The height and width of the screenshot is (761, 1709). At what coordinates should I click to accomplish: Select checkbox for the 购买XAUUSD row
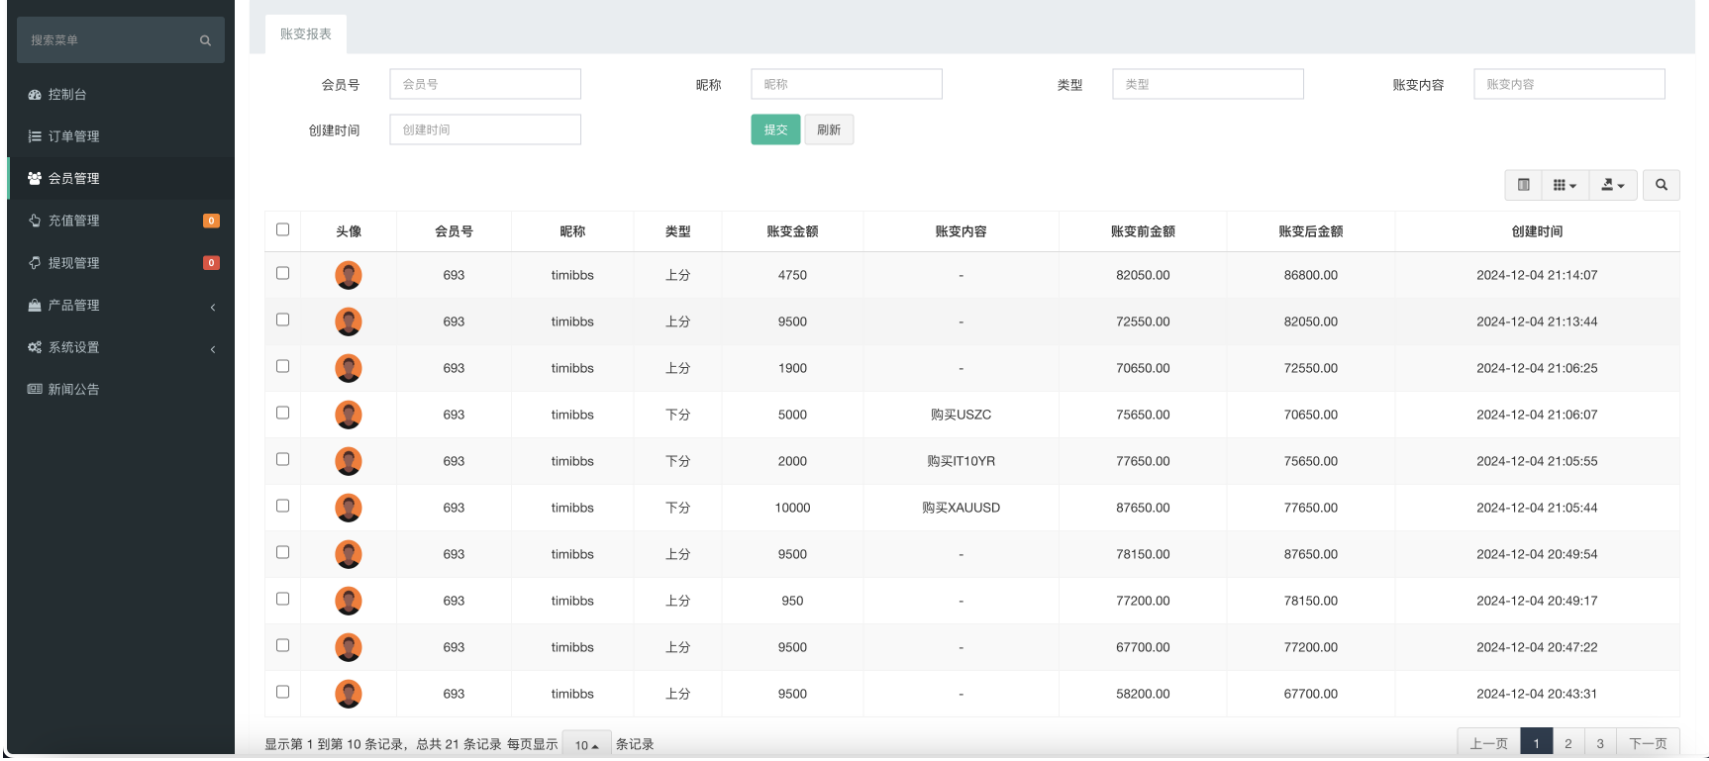click(x=283, y=506)
